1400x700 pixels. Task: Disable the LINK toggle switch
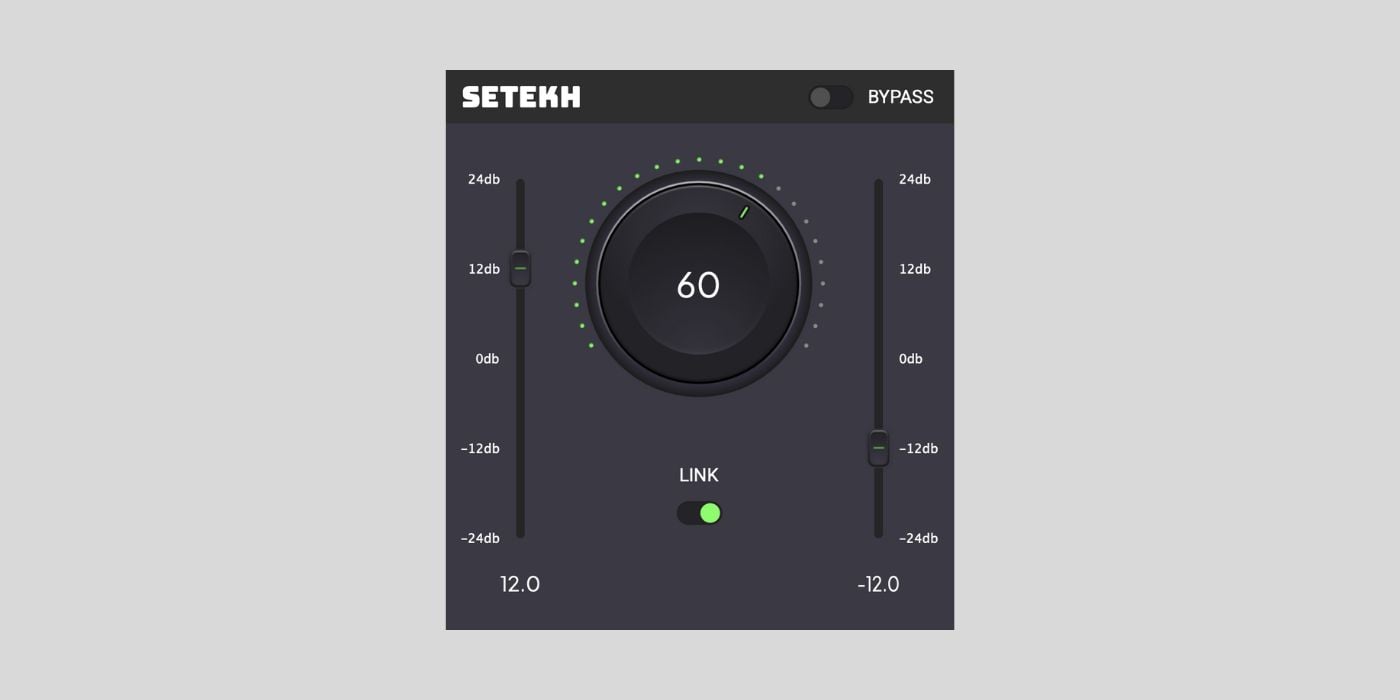pos(699,513)
